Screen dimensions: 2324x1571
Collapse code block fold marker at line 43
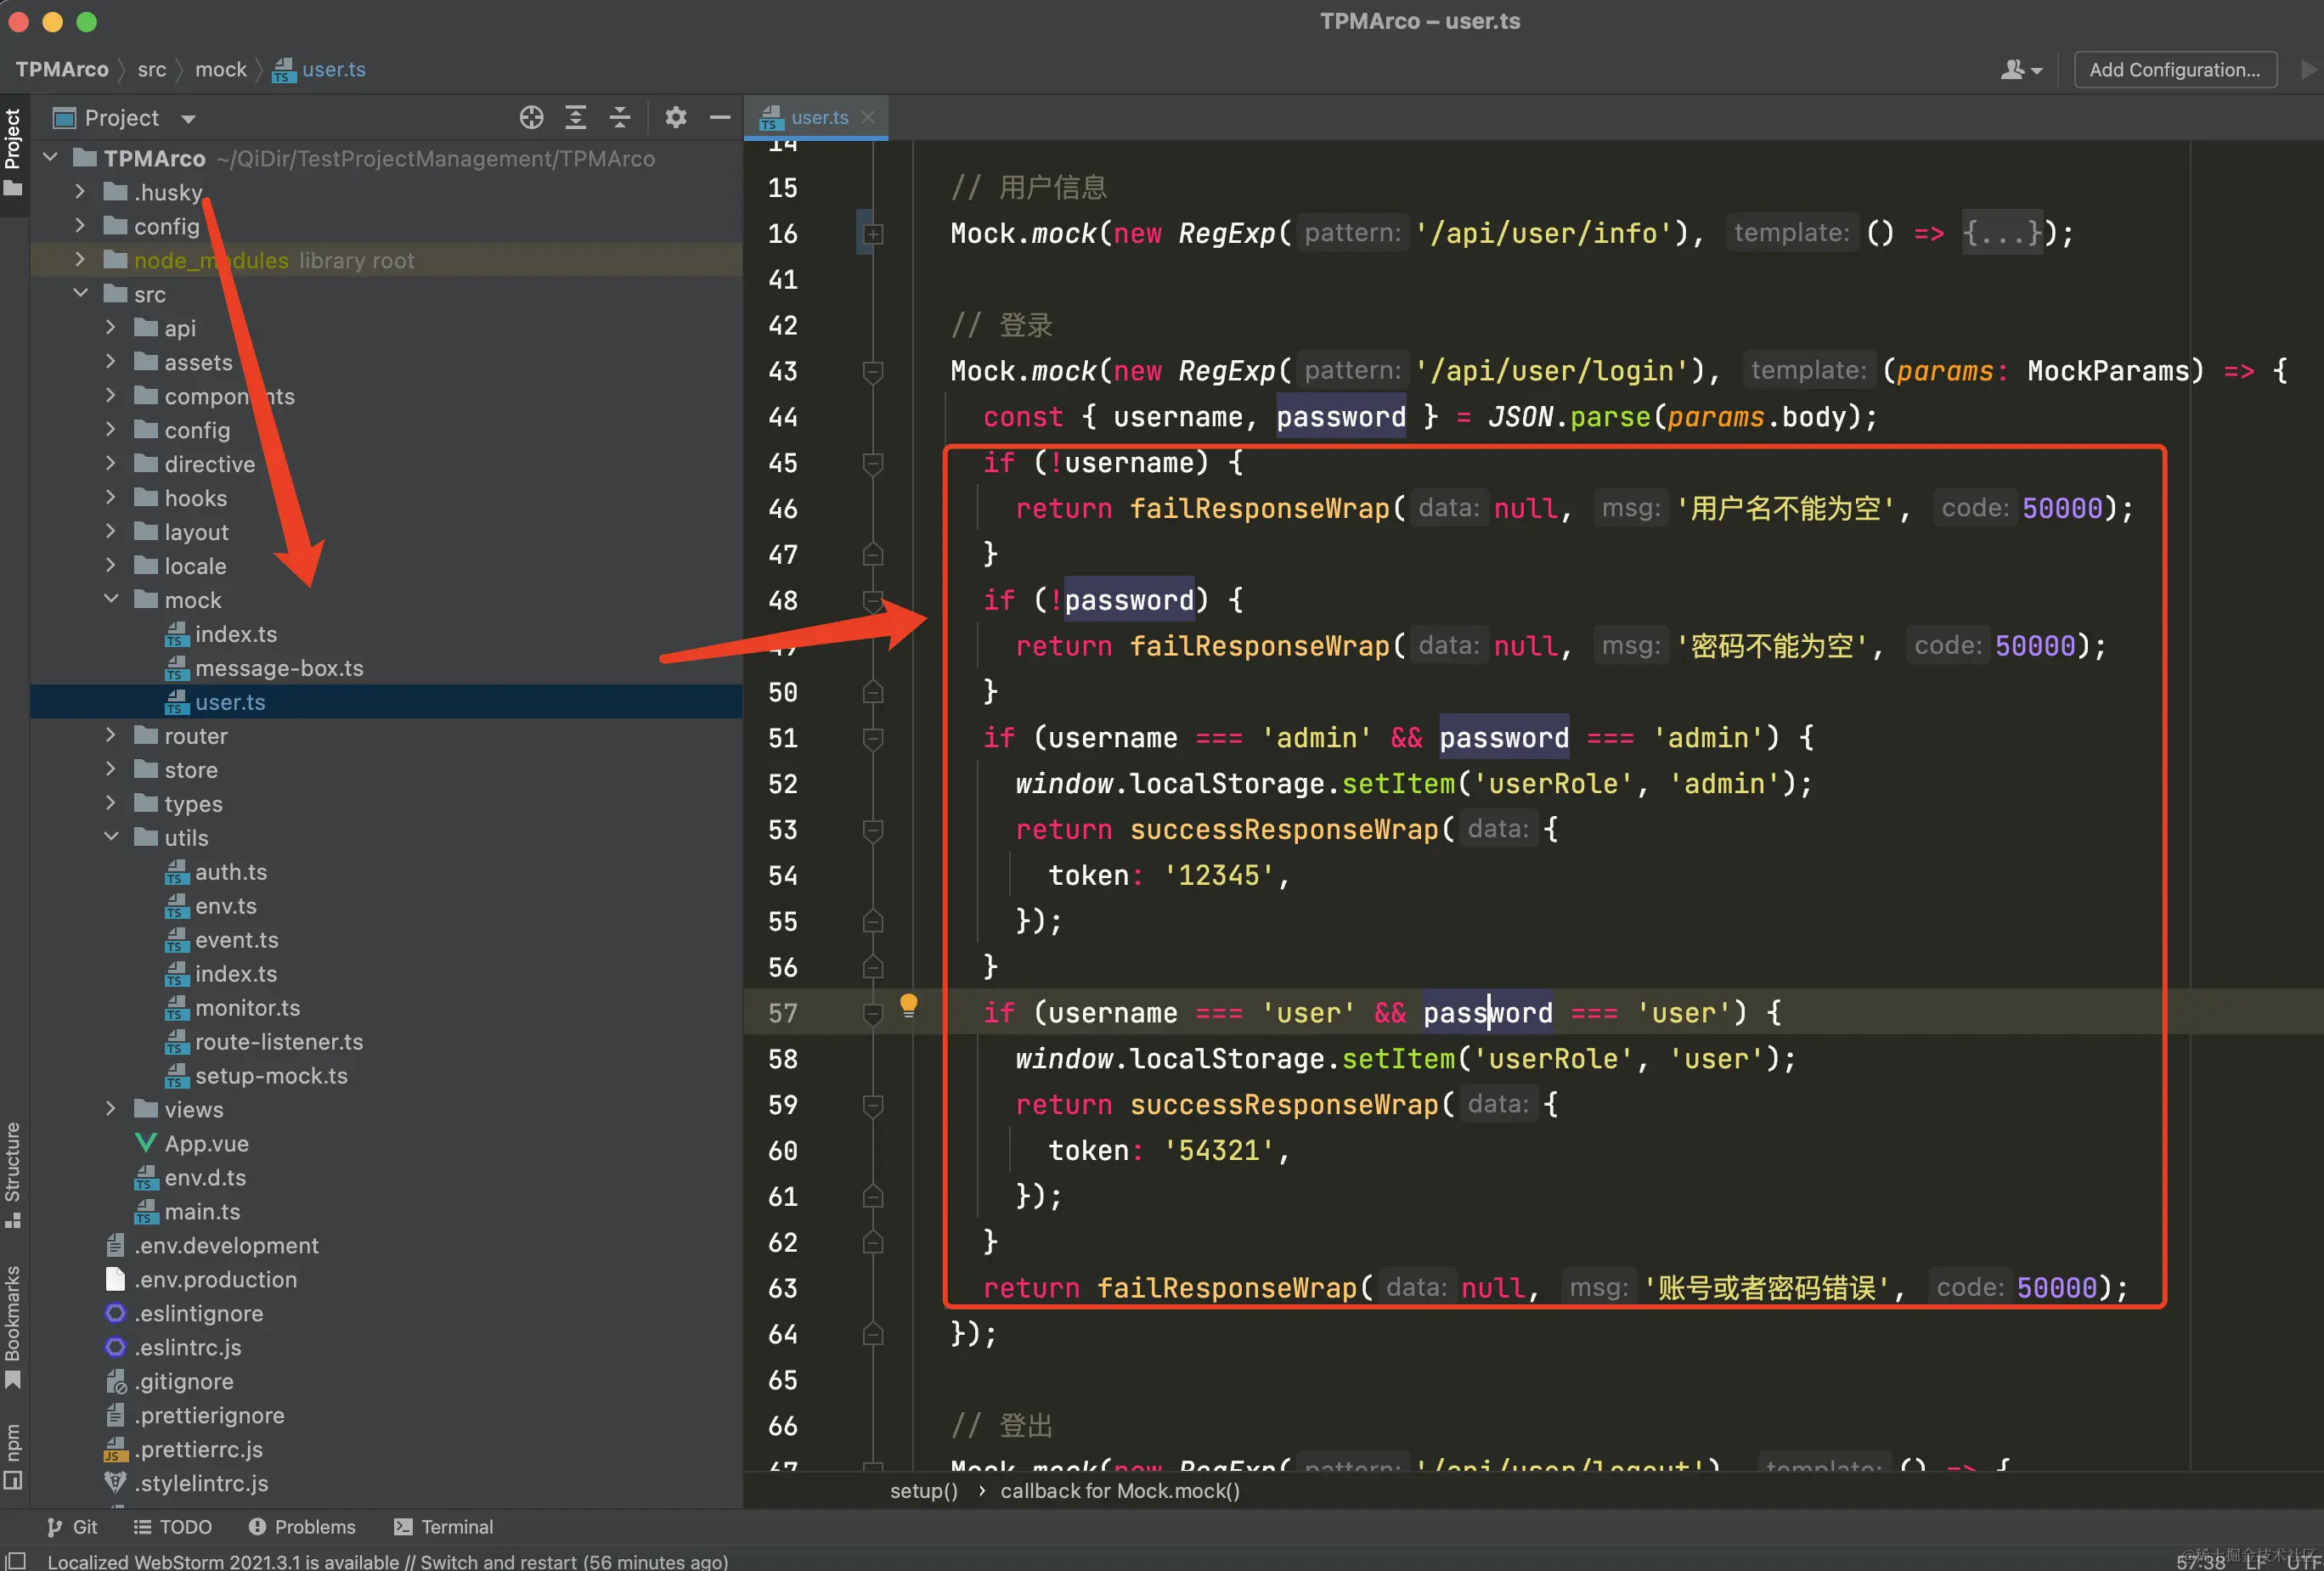point(873,372)
